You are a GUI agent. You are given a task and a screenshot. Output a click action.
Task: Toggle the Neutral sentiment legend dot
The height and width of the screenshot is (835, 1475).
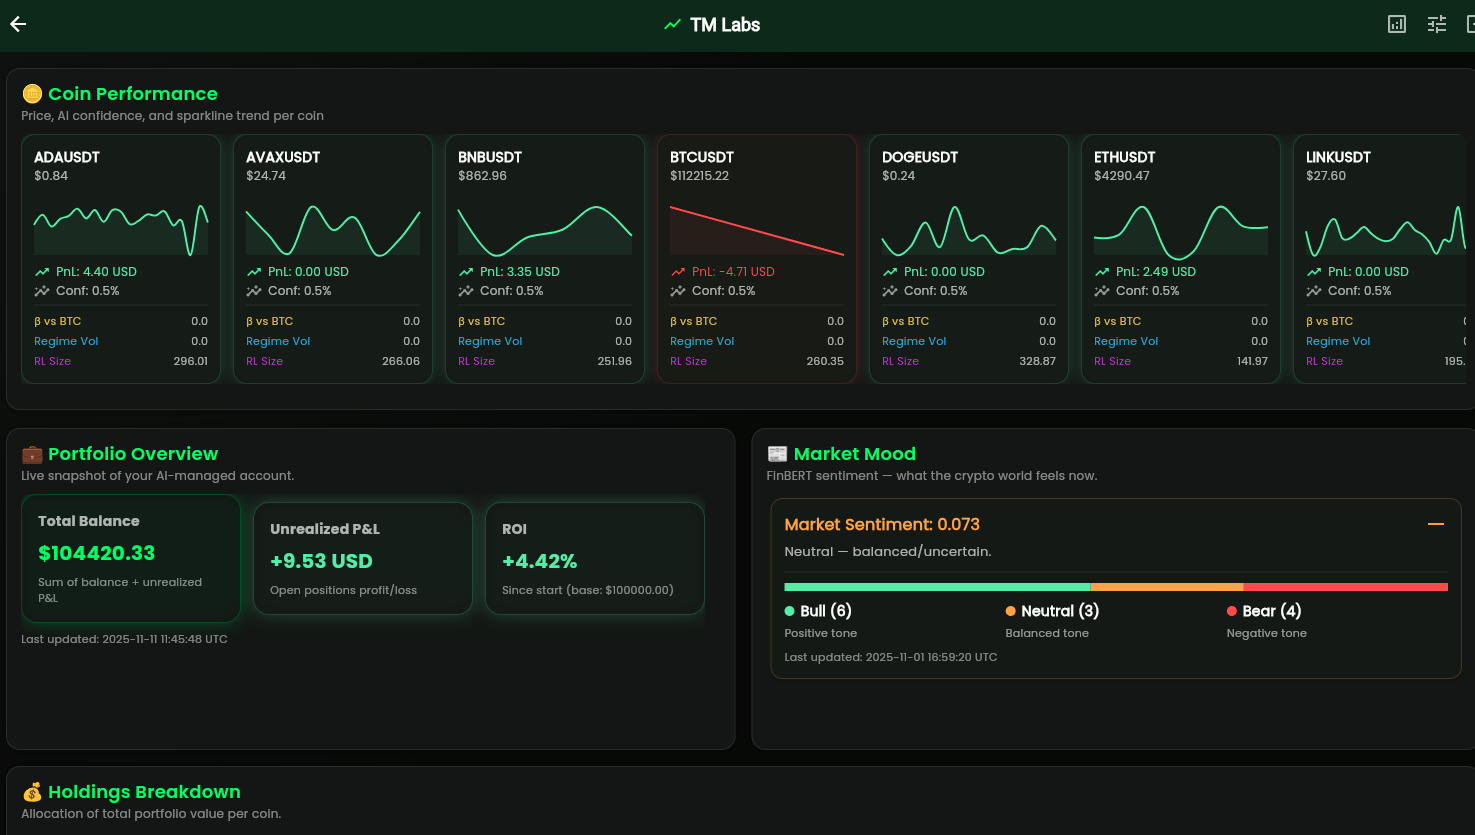(1012, 610)
